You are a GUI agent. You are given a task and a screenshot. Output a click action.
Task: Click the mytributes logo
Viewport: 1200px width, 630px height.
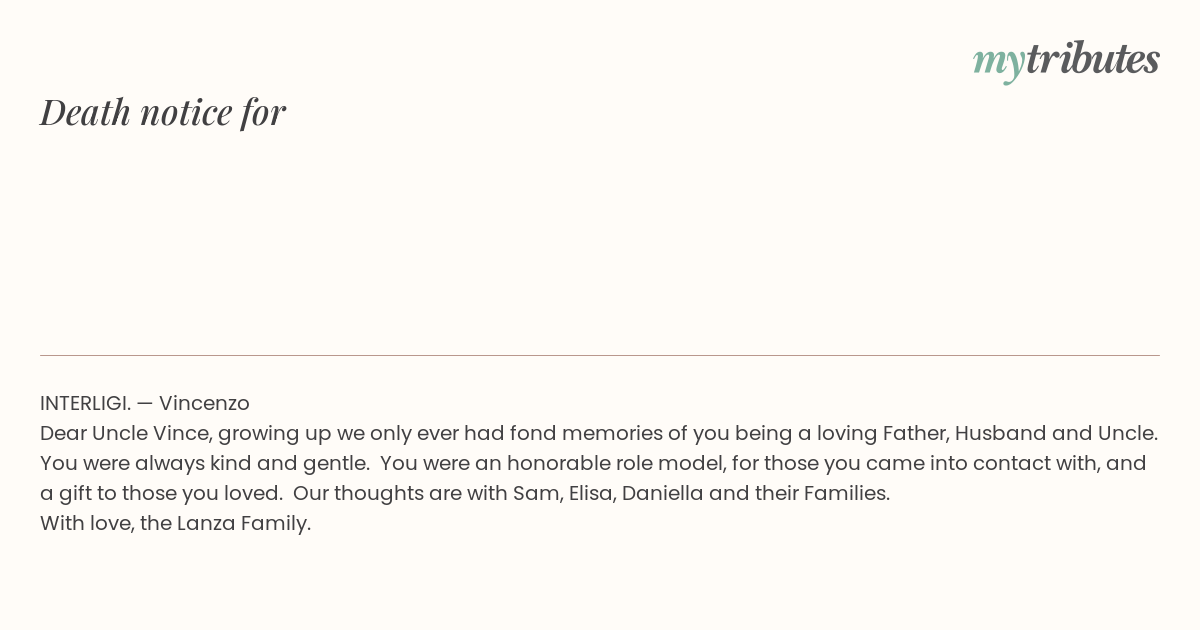pyautogui.click(x=1066, y=61)
